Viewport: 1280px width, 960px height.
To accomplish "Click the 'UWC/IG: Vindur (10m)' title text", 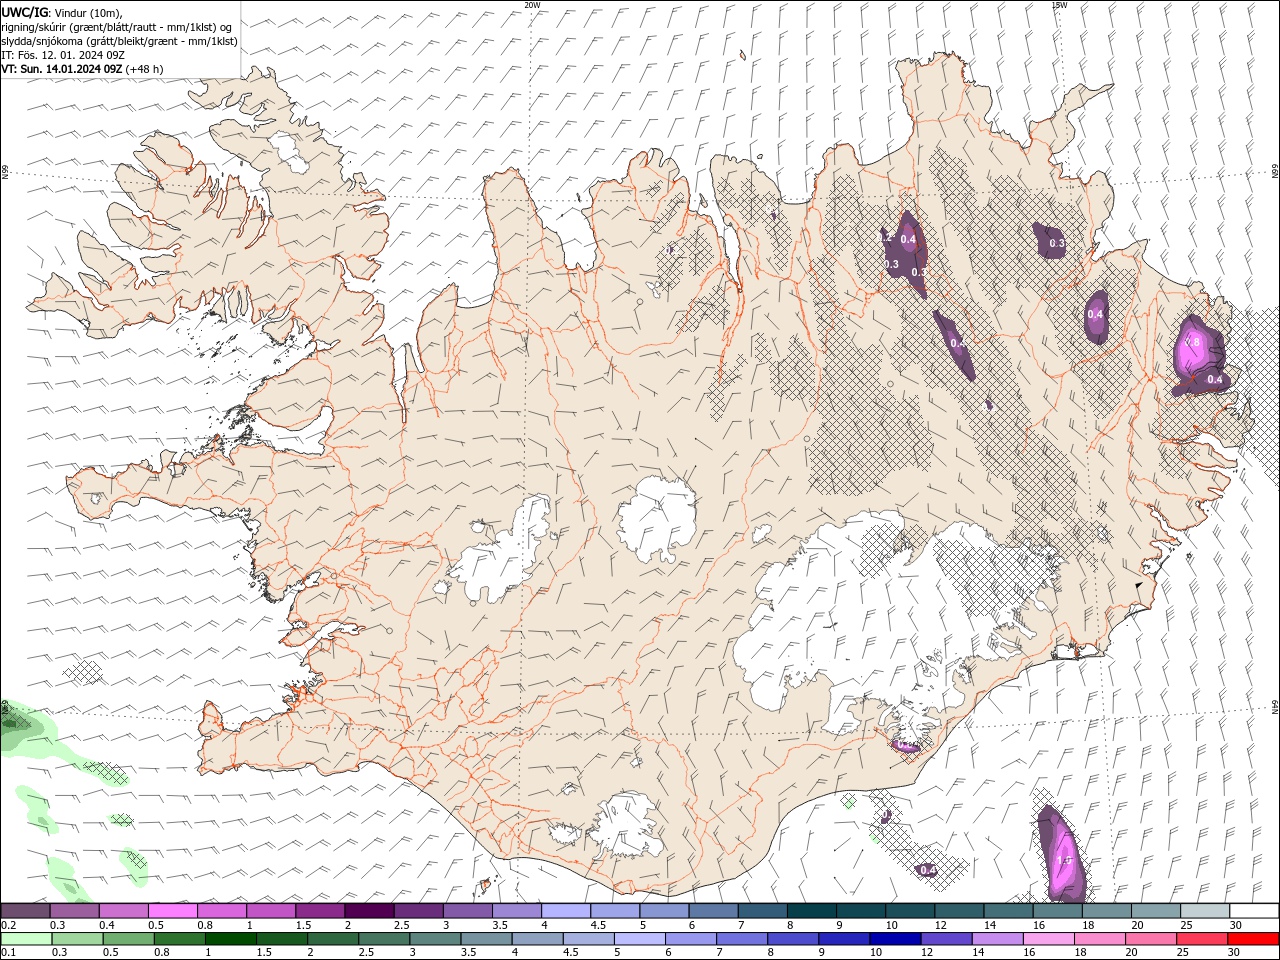I will pos(62,12).
